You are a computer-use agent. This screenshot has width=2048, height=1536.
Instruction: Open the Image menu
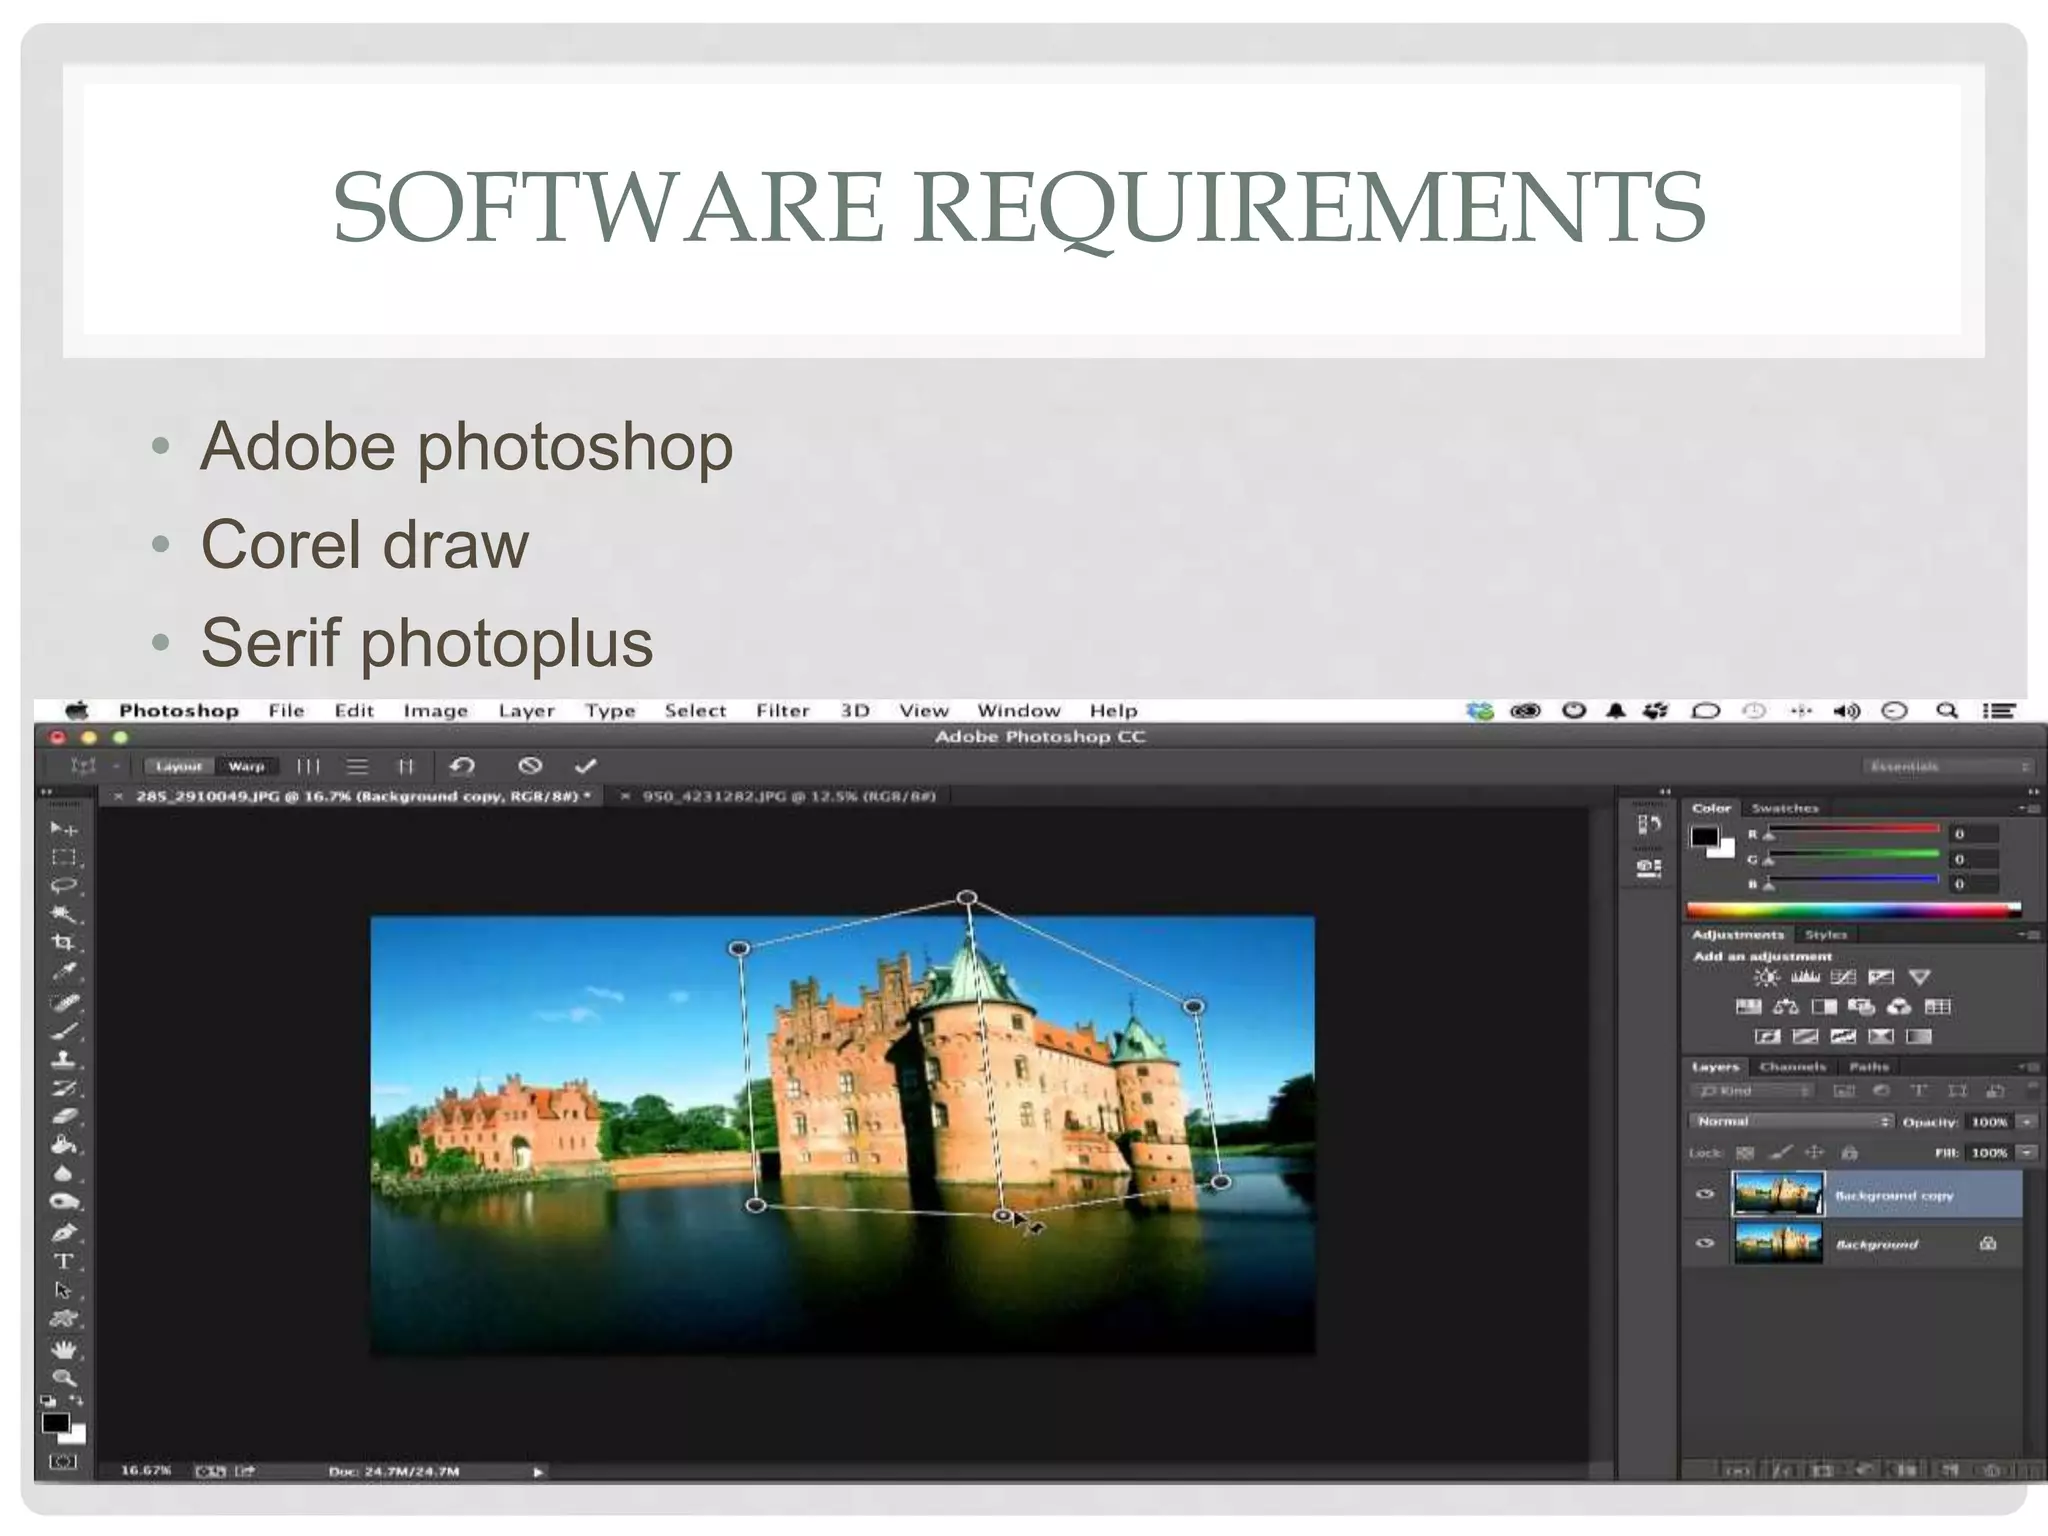435,711
